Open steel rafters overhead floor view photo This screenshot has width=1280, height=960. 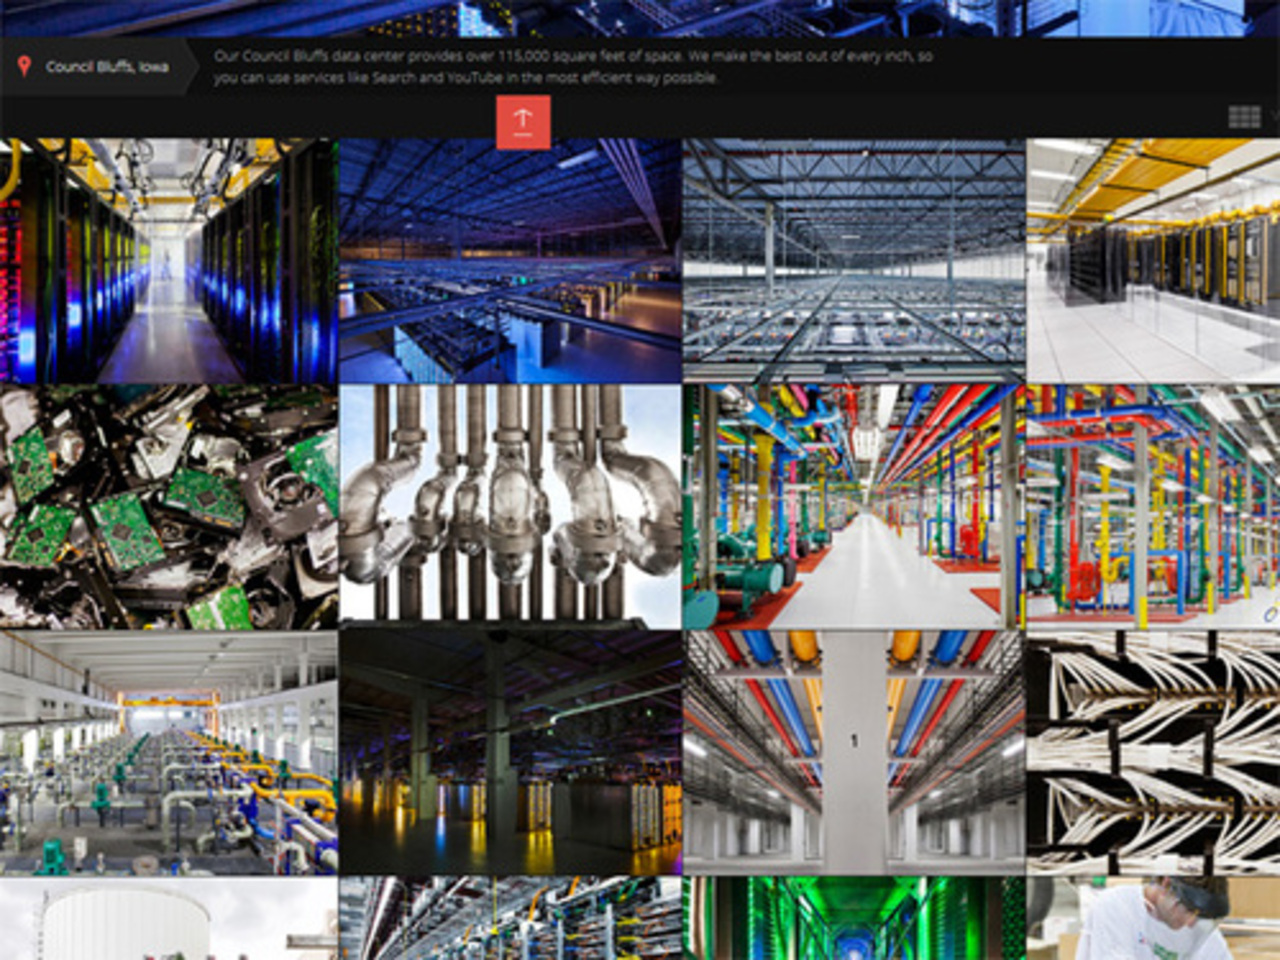(854, 260)
